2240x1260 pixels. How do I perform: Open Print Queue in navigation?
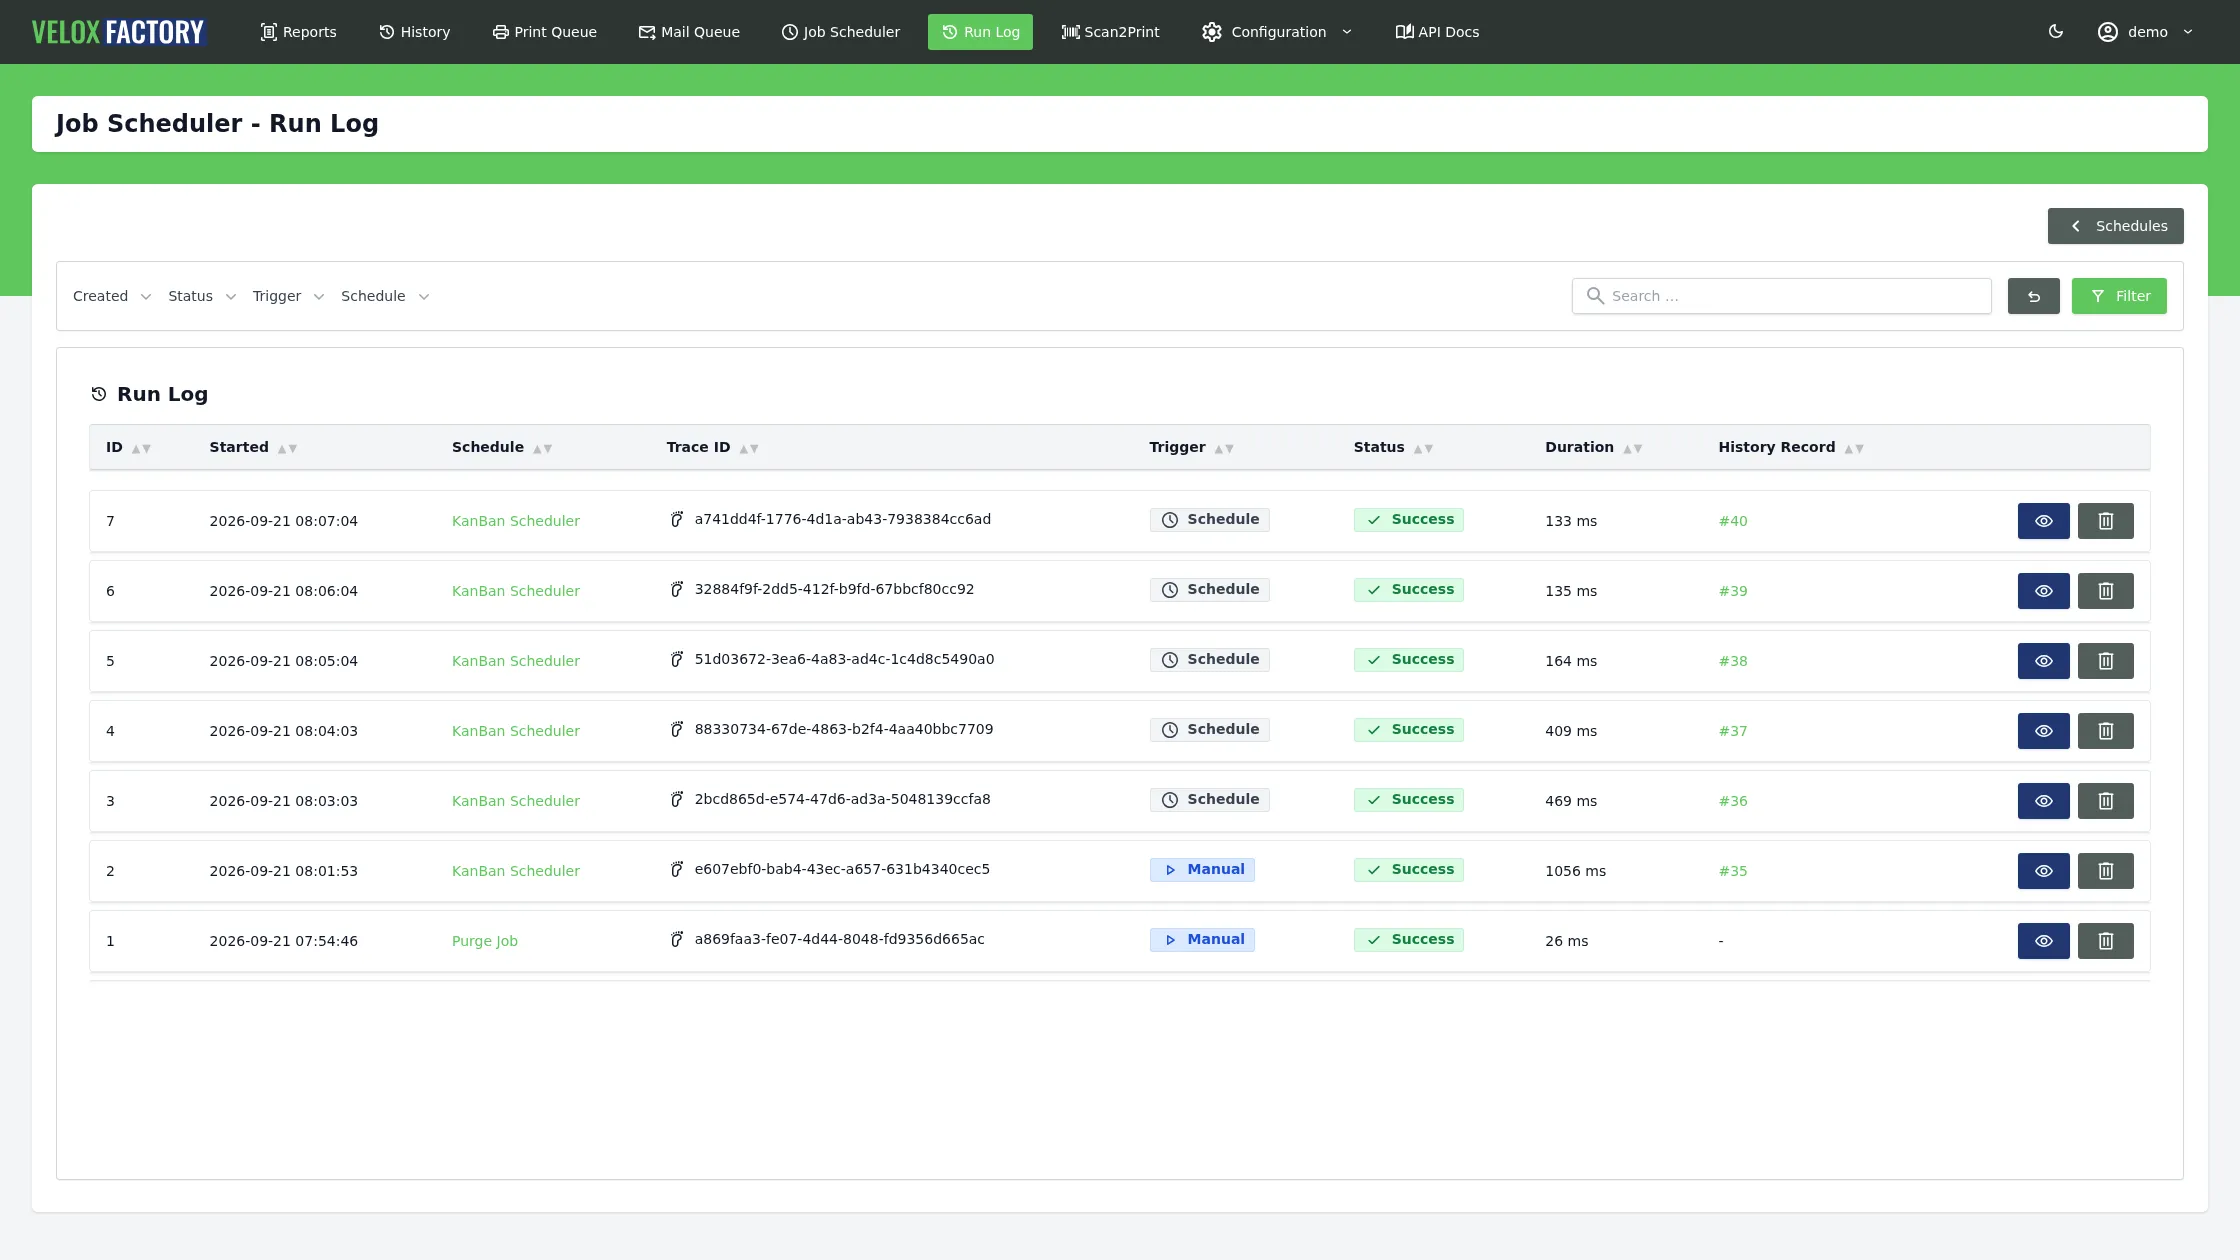pos(544,32)
